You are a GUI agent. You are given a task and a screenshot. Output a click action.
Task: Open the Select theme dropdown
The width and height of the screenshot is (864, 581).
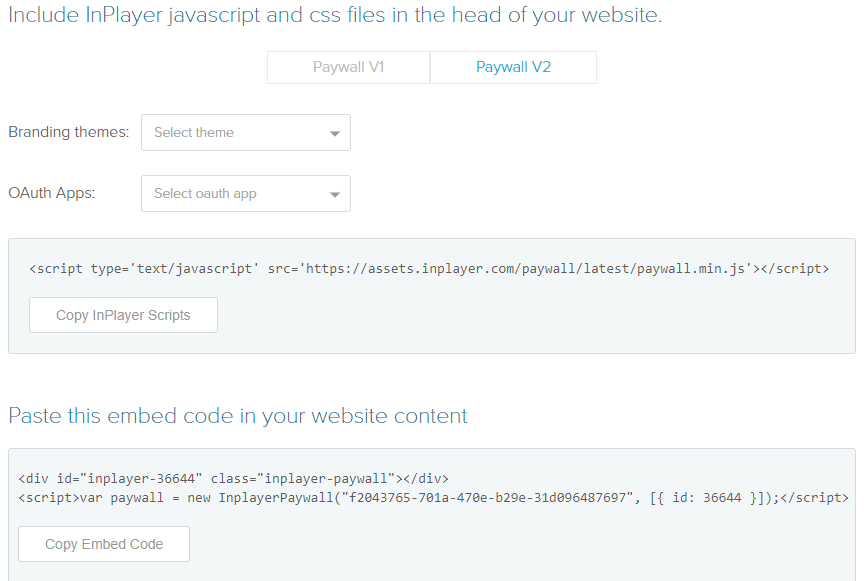click(246, 132)
